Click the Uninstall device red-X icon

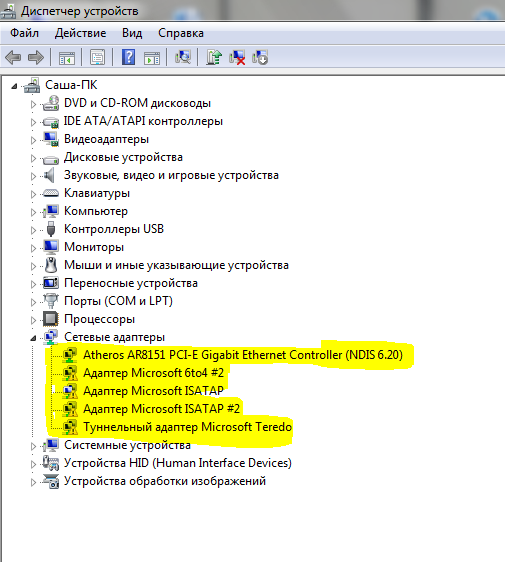(x=237, y=57)
